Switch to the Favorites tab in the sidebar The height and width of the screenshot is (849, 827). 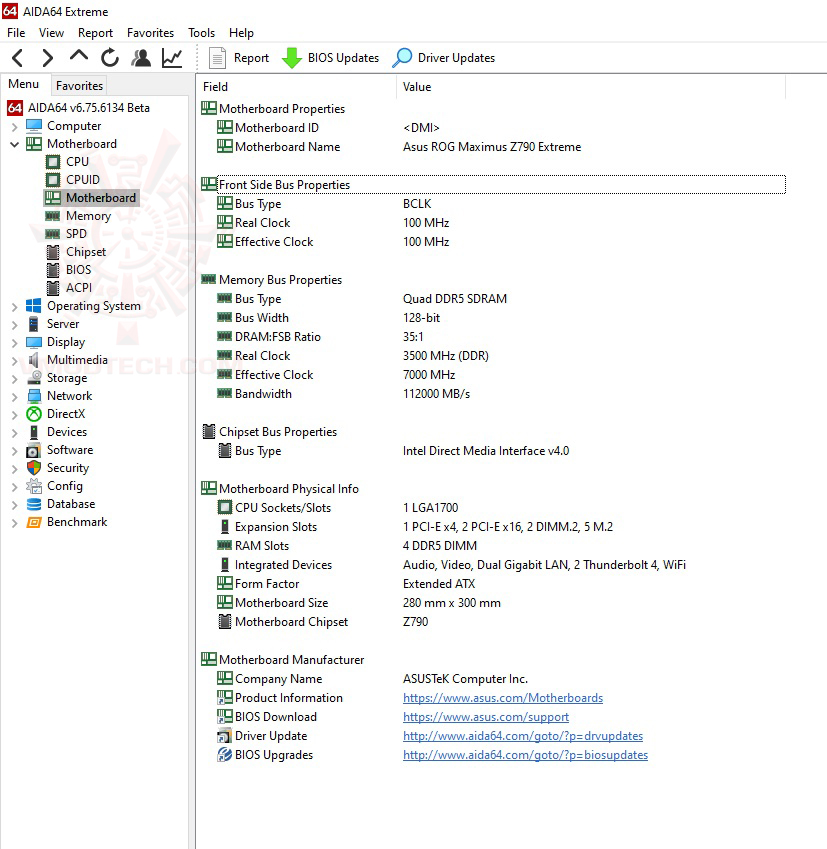pyautogui.click(x=79, y=86)
